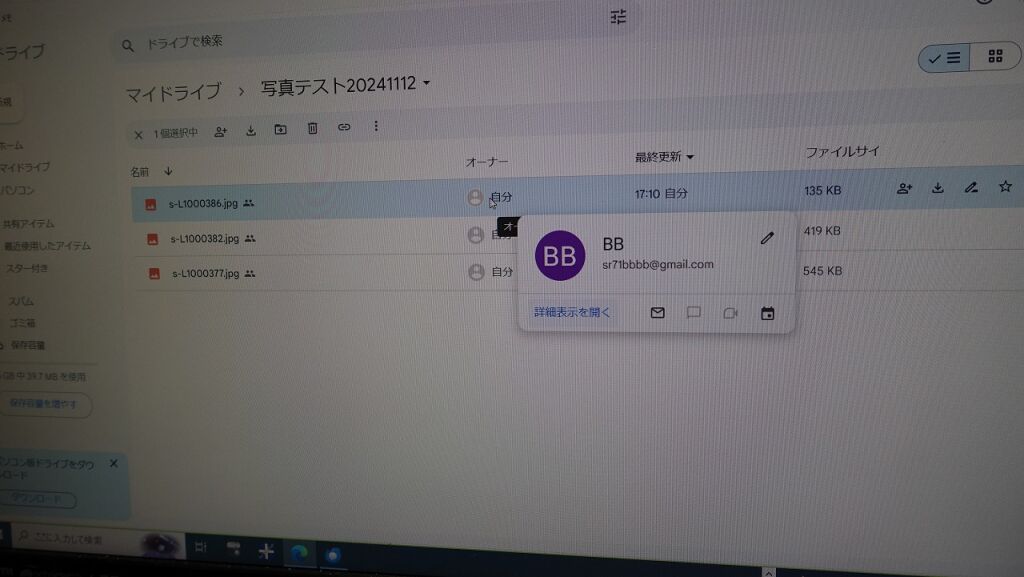Click the share icon in the selection toolbar
This screenshot has height=577, width=1024.
pos(220,131)
